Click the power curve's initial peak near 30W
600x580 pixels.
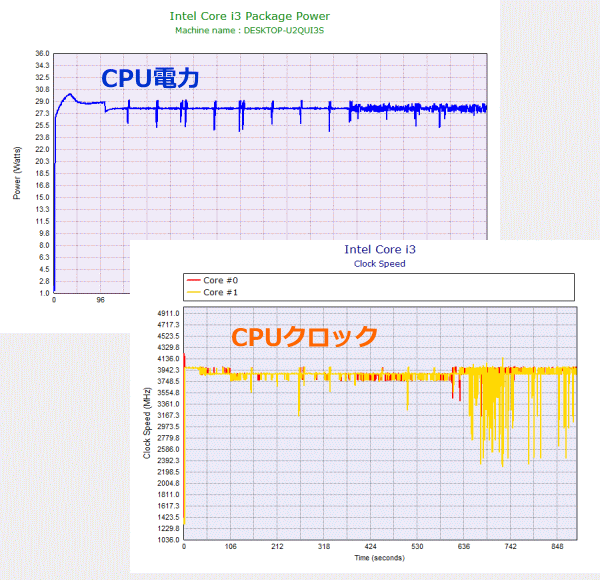coord(70,94)
